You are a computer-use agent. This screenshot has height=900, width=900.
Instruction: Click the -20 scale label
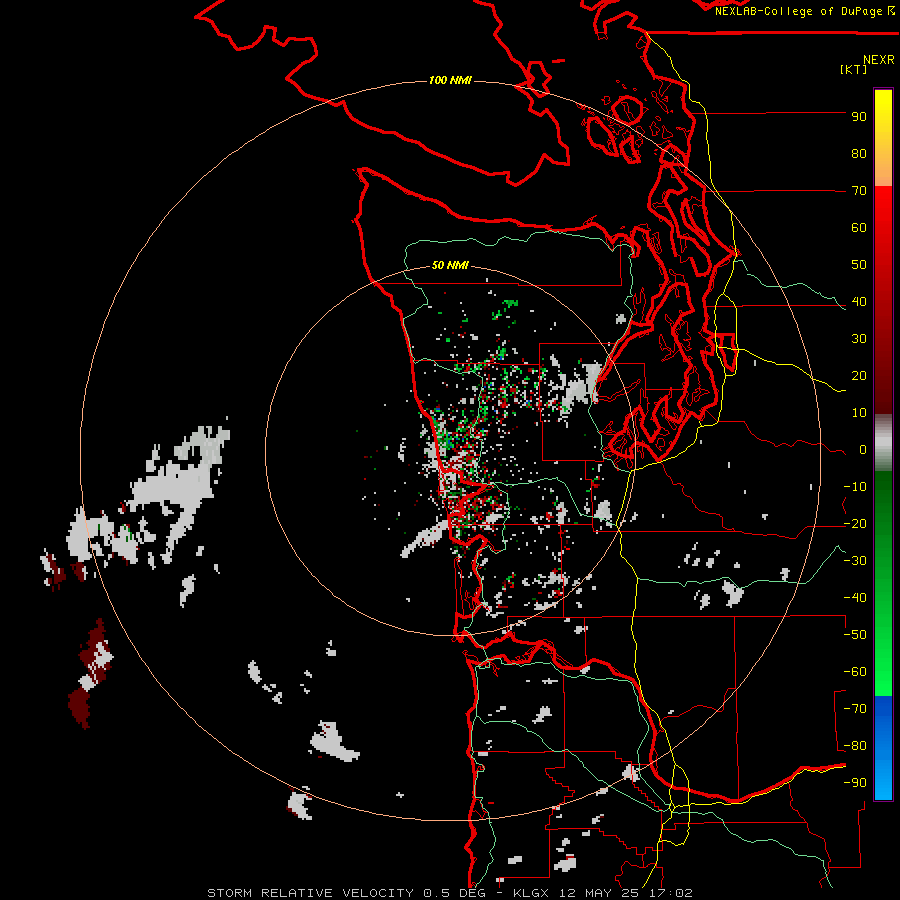(x=855, y=523)
